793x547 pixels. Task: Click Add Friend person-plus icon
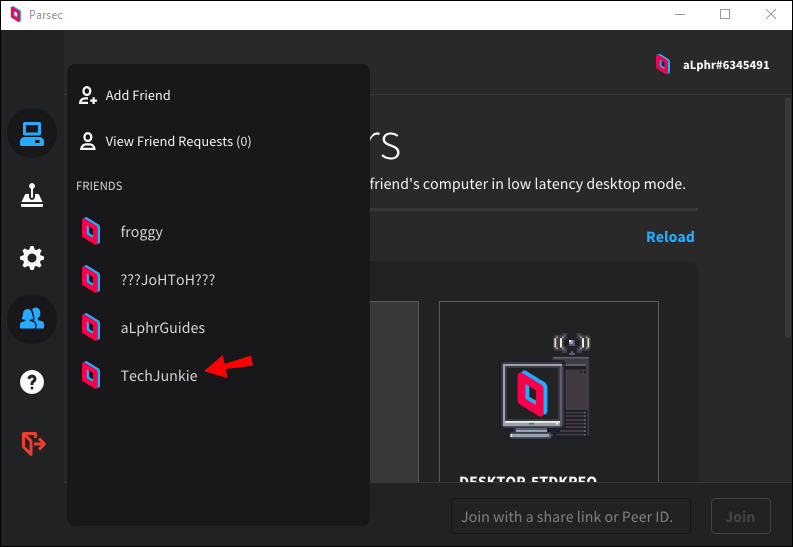coord(87,95)
